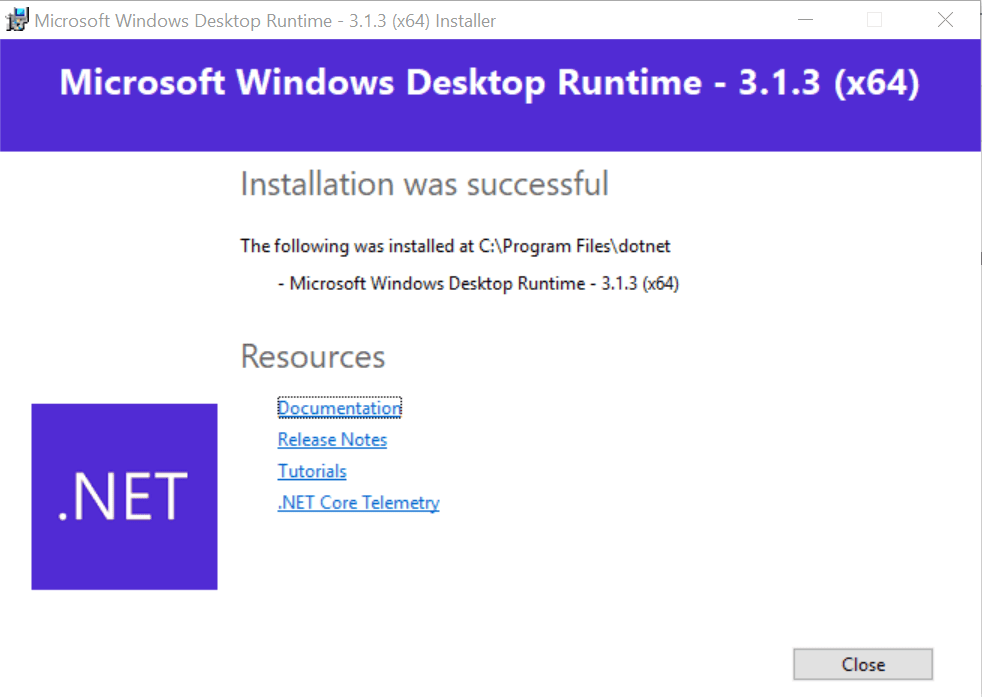Minimize the installer window

pos(805,20)
